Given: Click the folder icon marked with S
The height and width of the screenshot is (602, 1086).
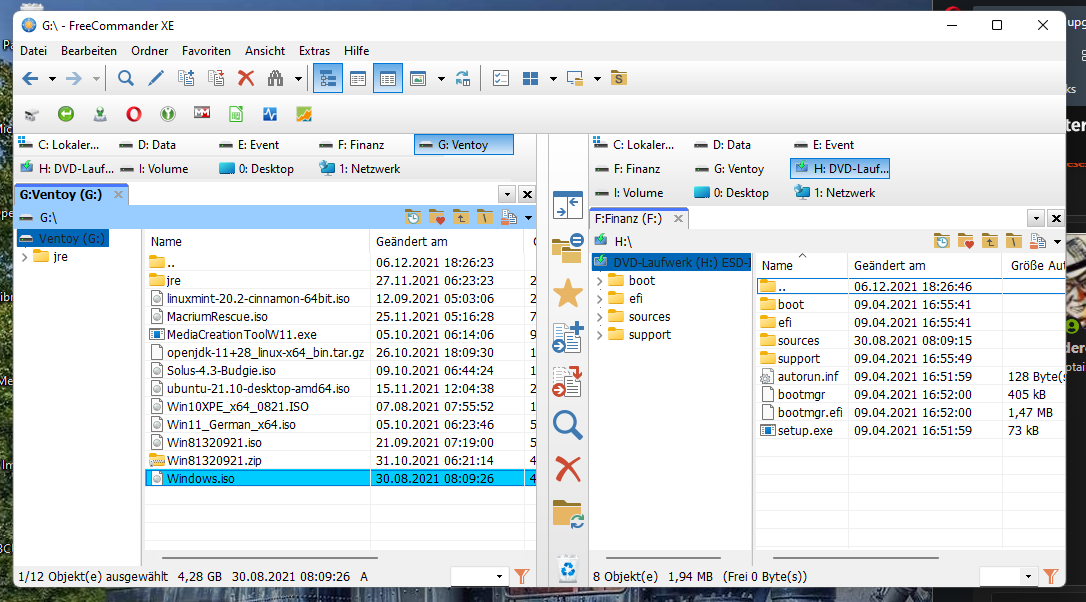Looking at the screenshot, I should coord(618,78).
